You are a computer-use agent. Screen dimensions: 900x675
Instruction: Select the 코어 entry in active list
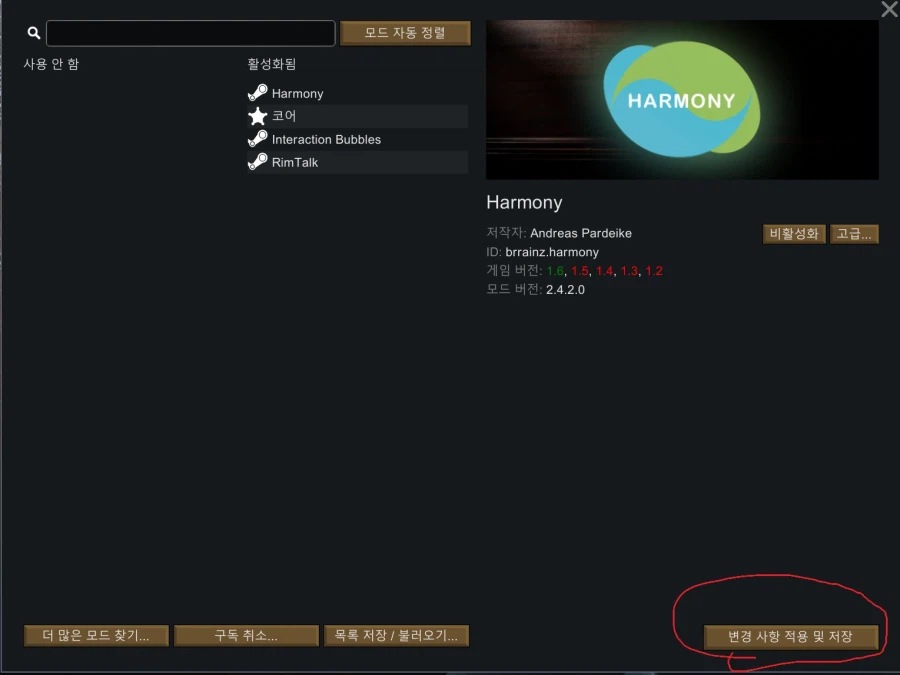[x=358, y=116]
